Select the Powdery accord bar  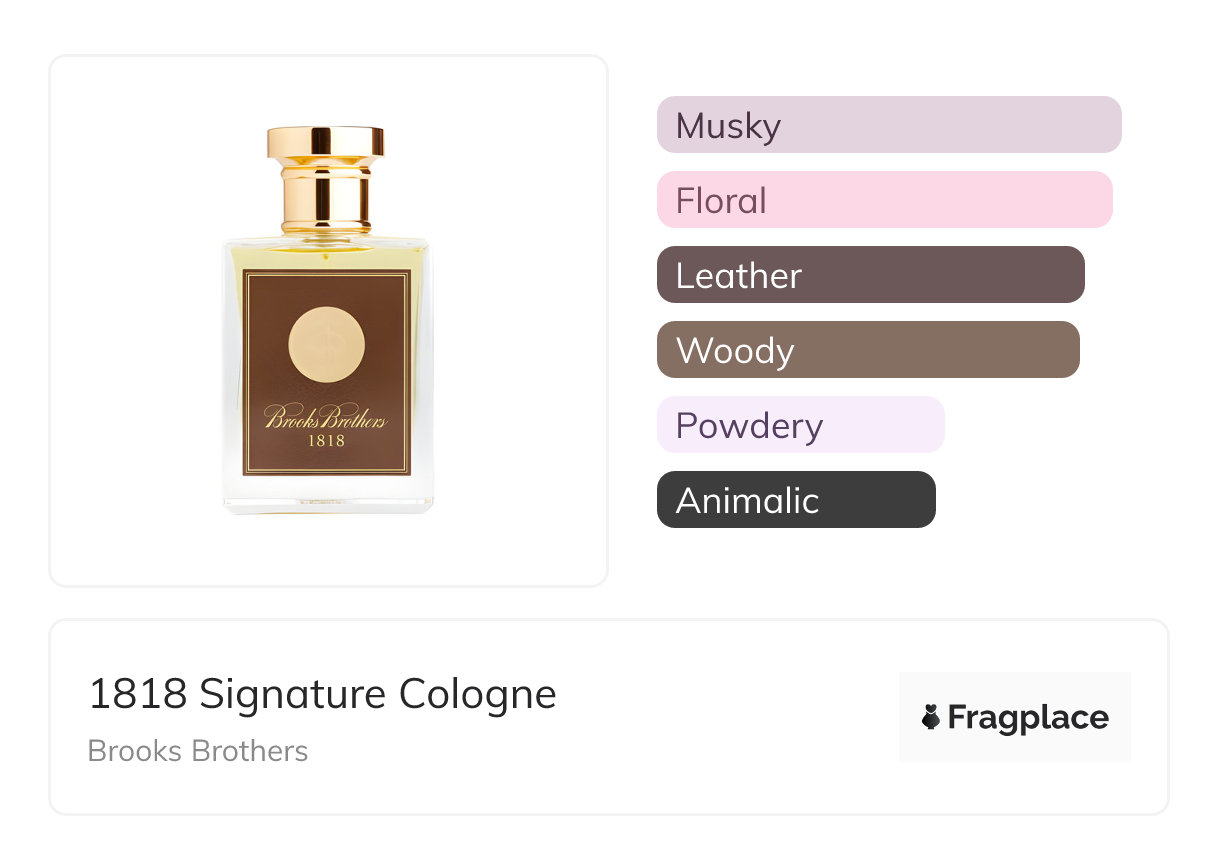tap(800, 425)
